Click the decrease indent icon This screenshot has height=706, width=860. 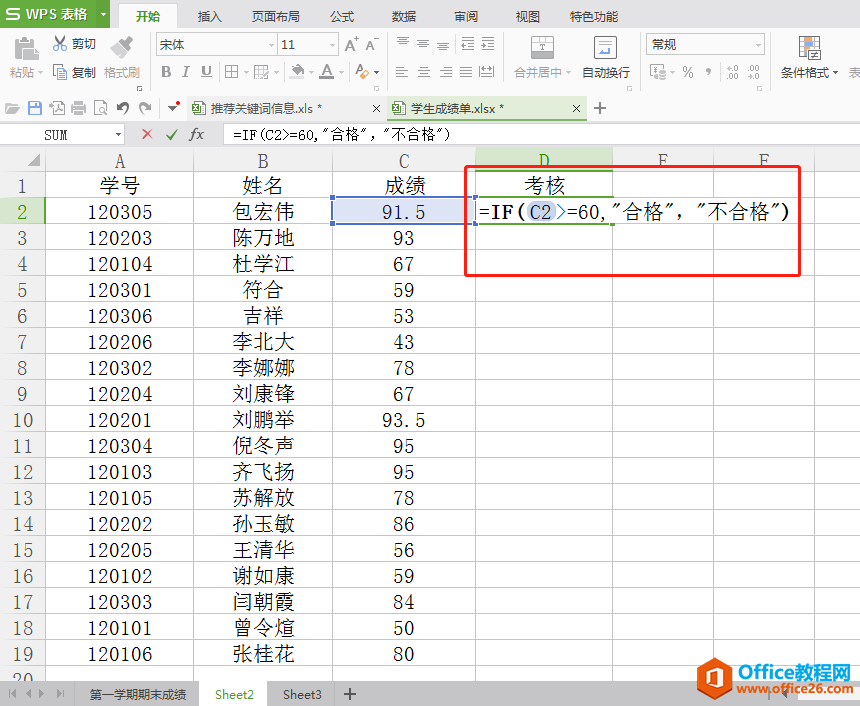point(468,44)
